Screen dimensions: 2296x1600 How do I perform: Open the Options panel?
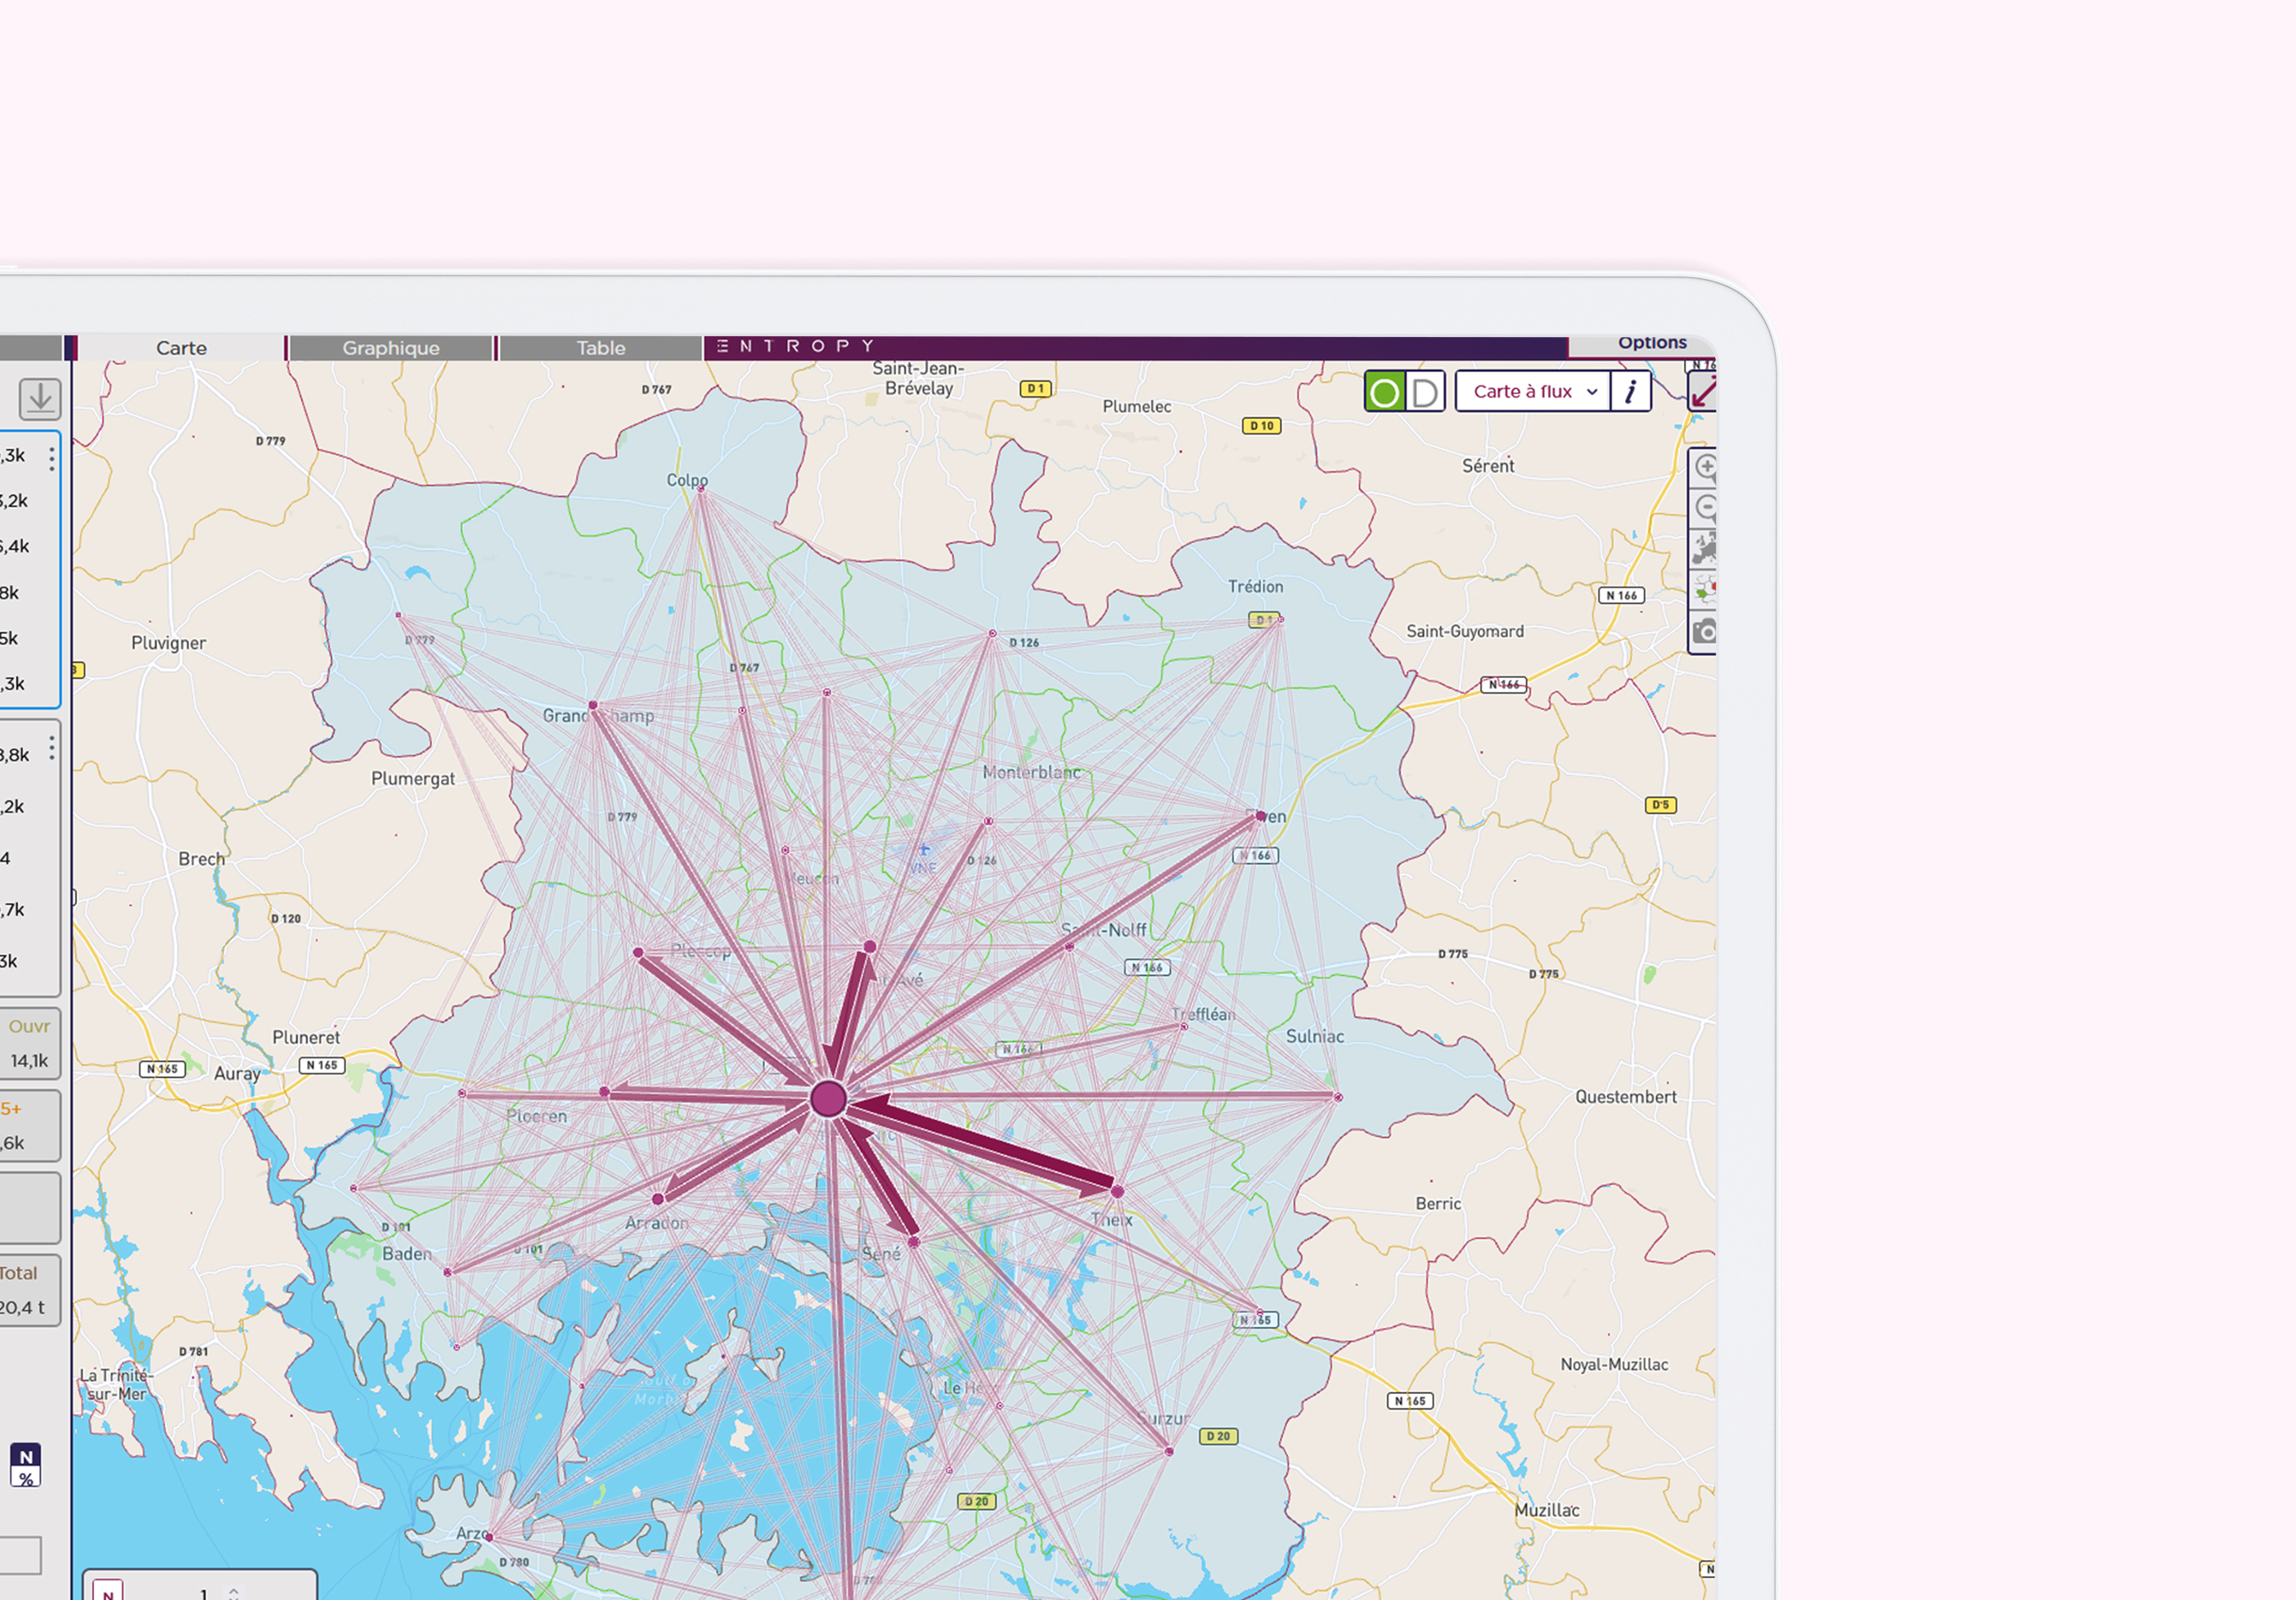pos(1651,343)
